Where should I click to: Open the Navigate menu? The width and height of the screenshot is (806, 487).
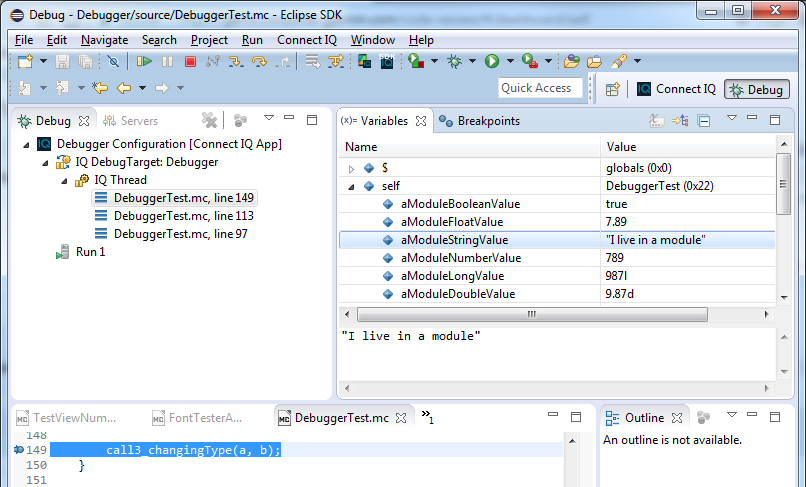[x=104, y=40]
